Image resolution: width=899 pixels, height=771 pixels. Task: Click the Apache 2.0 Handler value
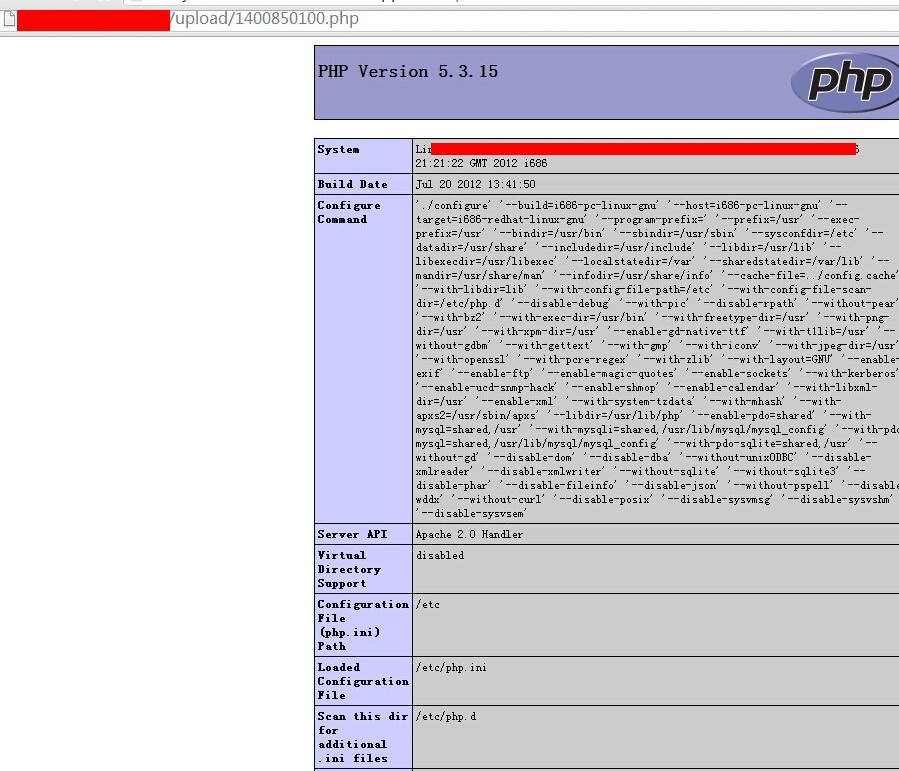point(469,534)
